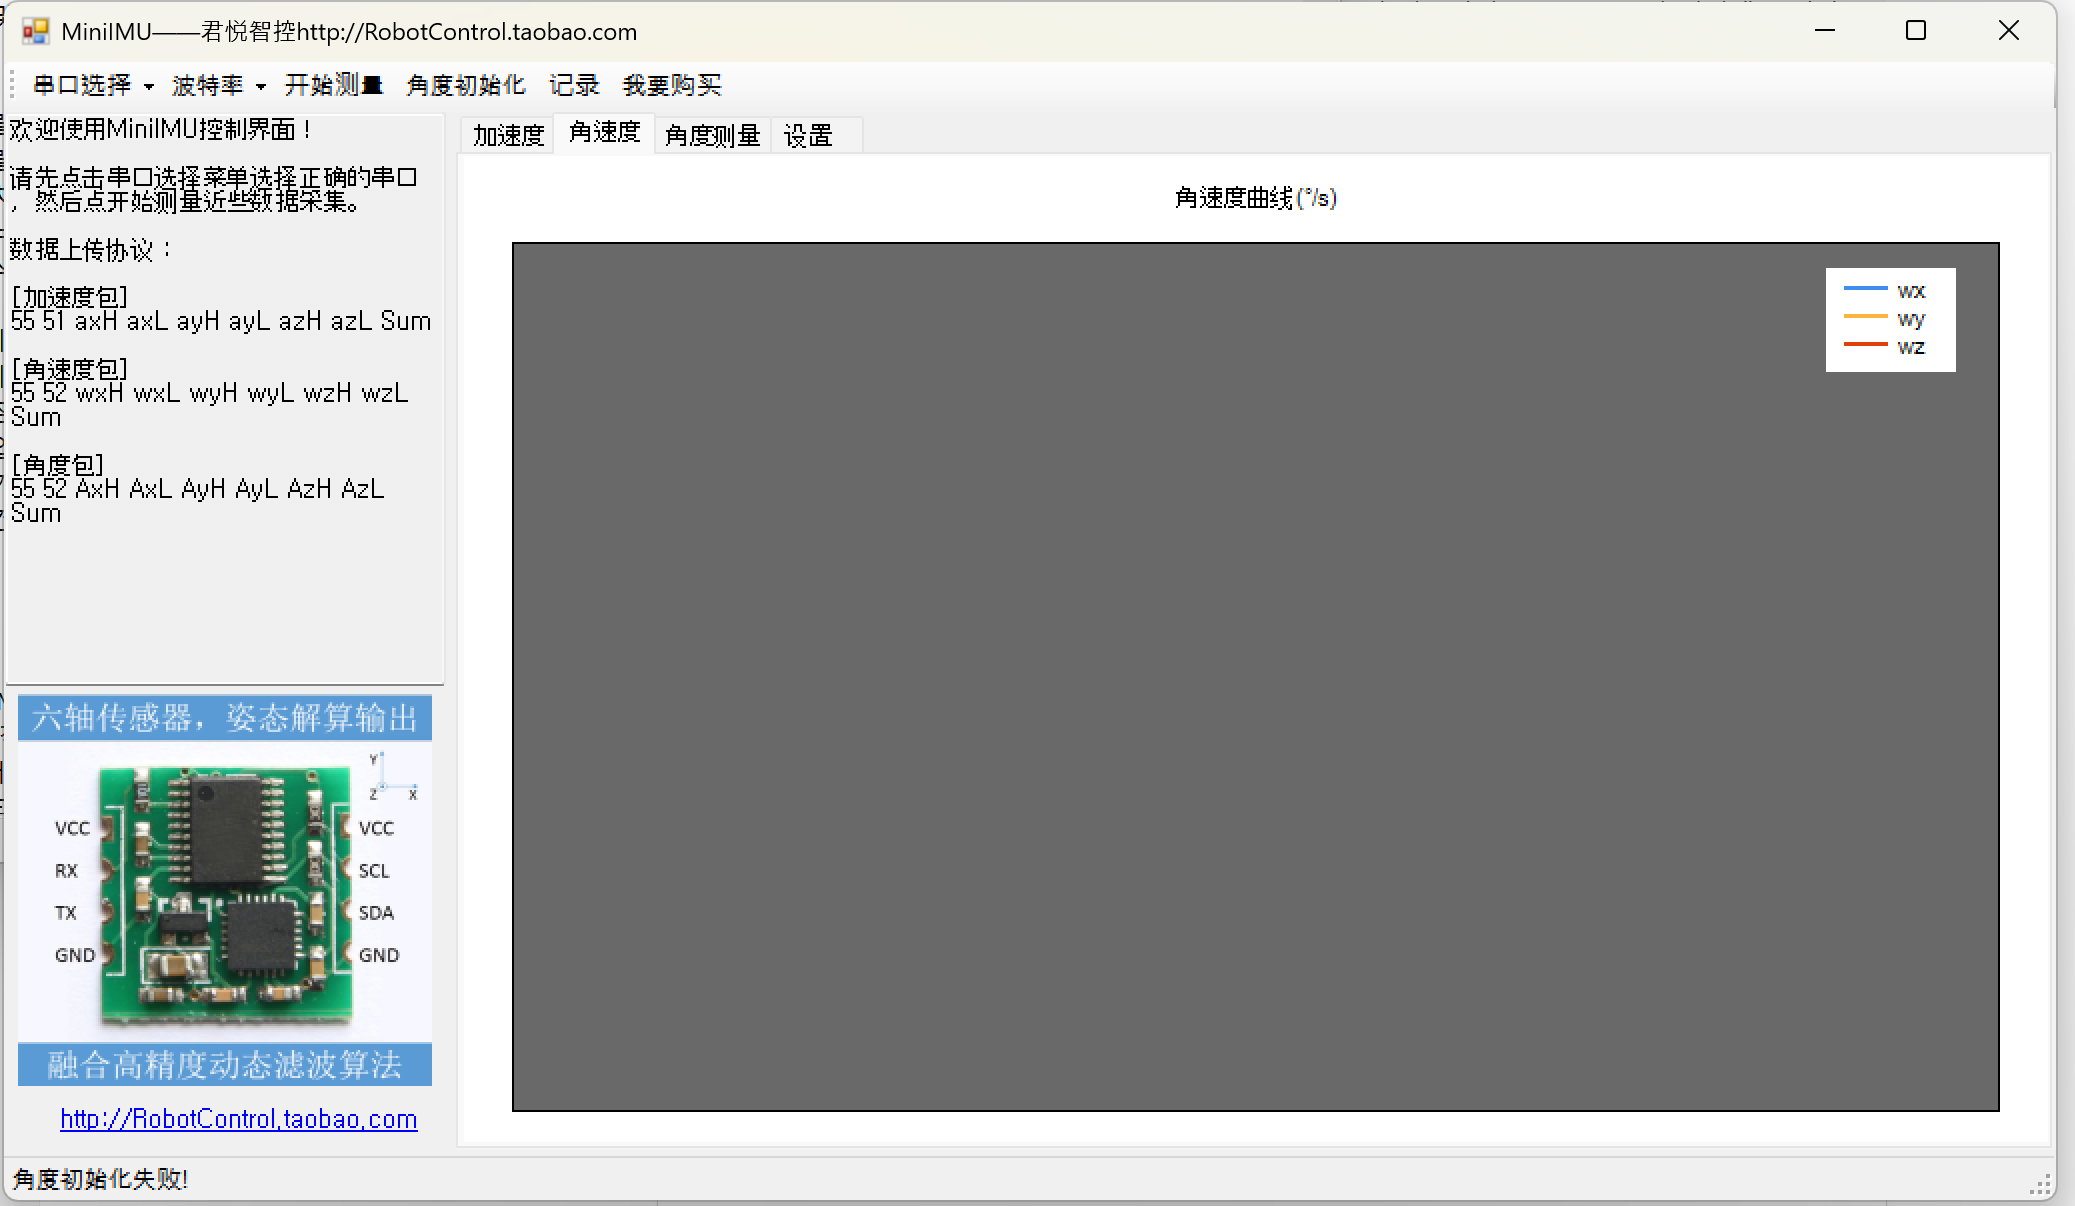
Task: Click the window resize grip at bottom-right
Action: pyautogui.click(x=2041, y=1186)
